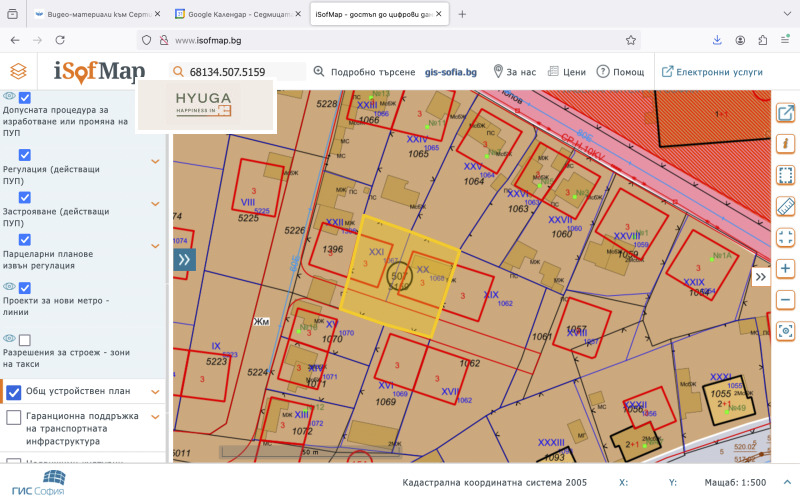Zoom in with the plus button
Viewport: 800px width, 500px height.
pyautogui.click(x=786, y=268)
